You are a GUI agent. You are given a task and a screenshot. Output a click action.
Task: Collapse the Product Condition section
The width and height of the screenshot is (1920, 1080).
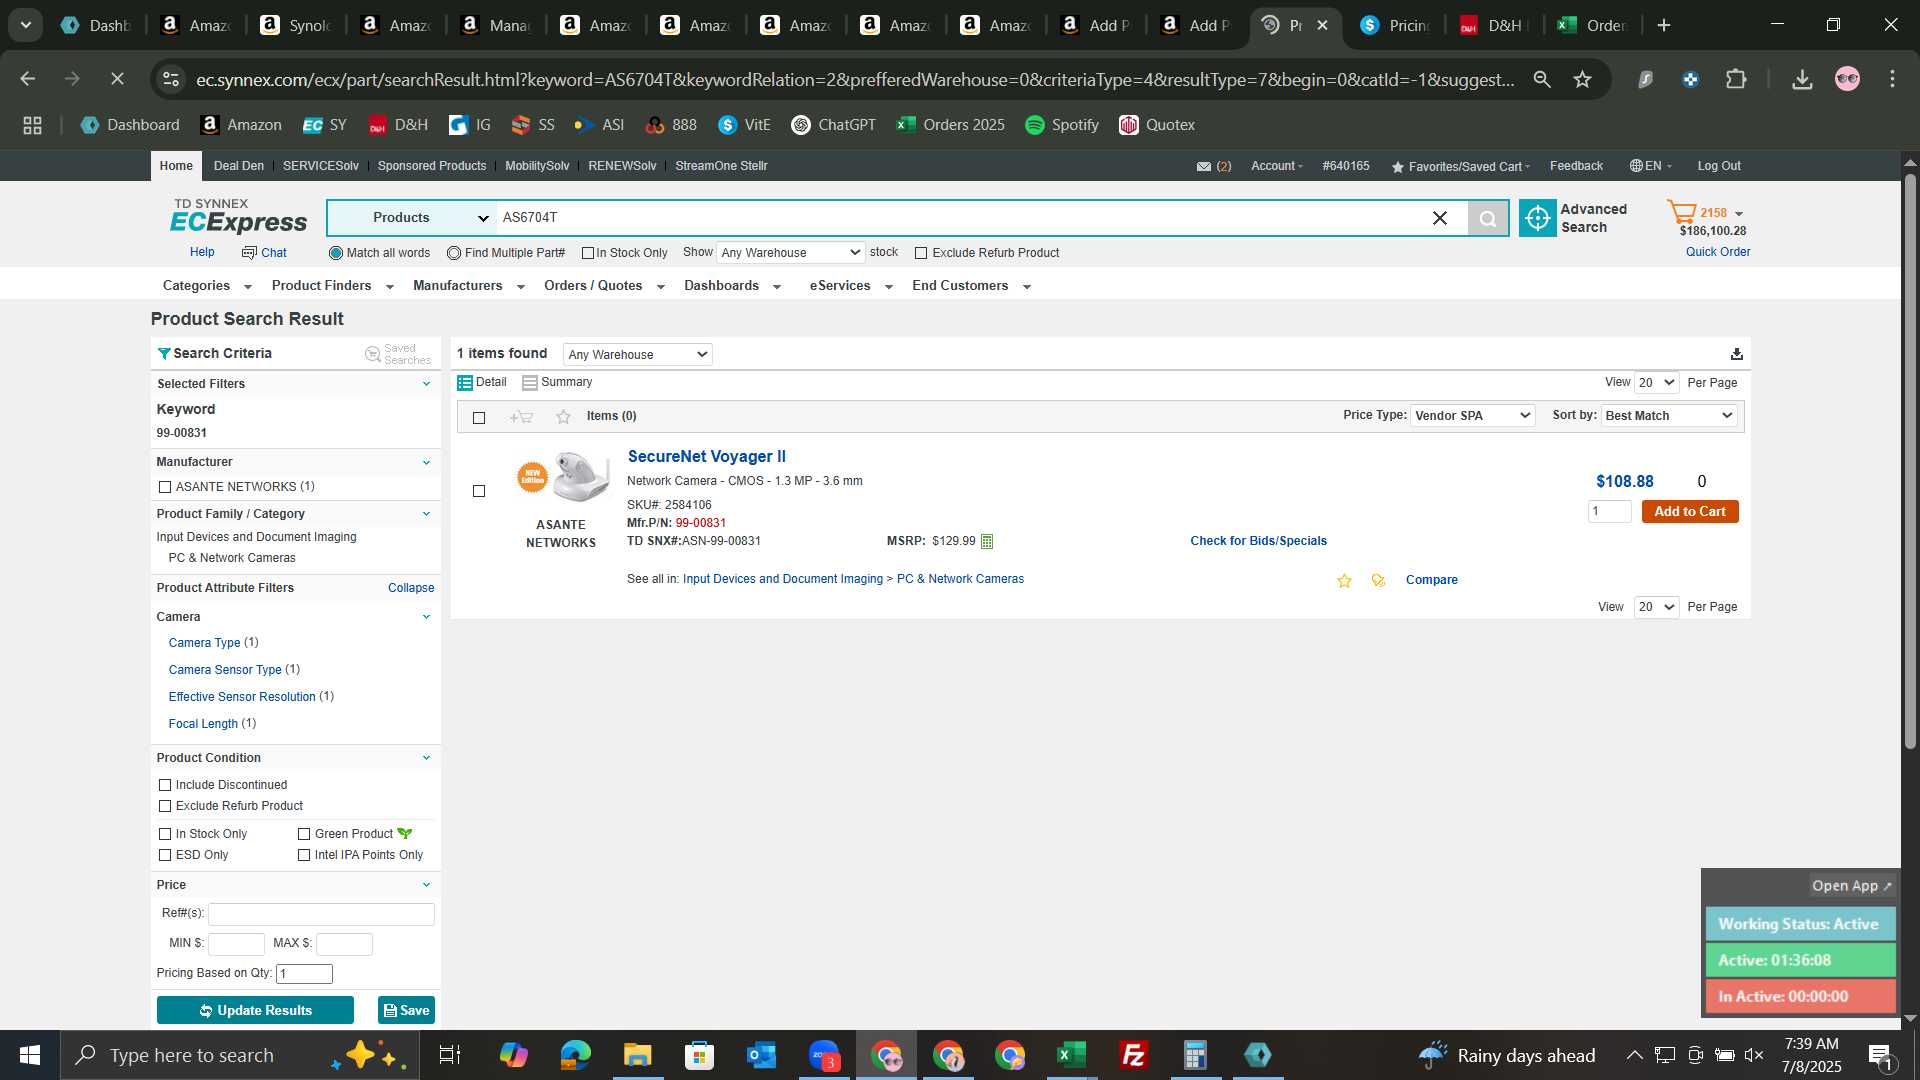426,758
